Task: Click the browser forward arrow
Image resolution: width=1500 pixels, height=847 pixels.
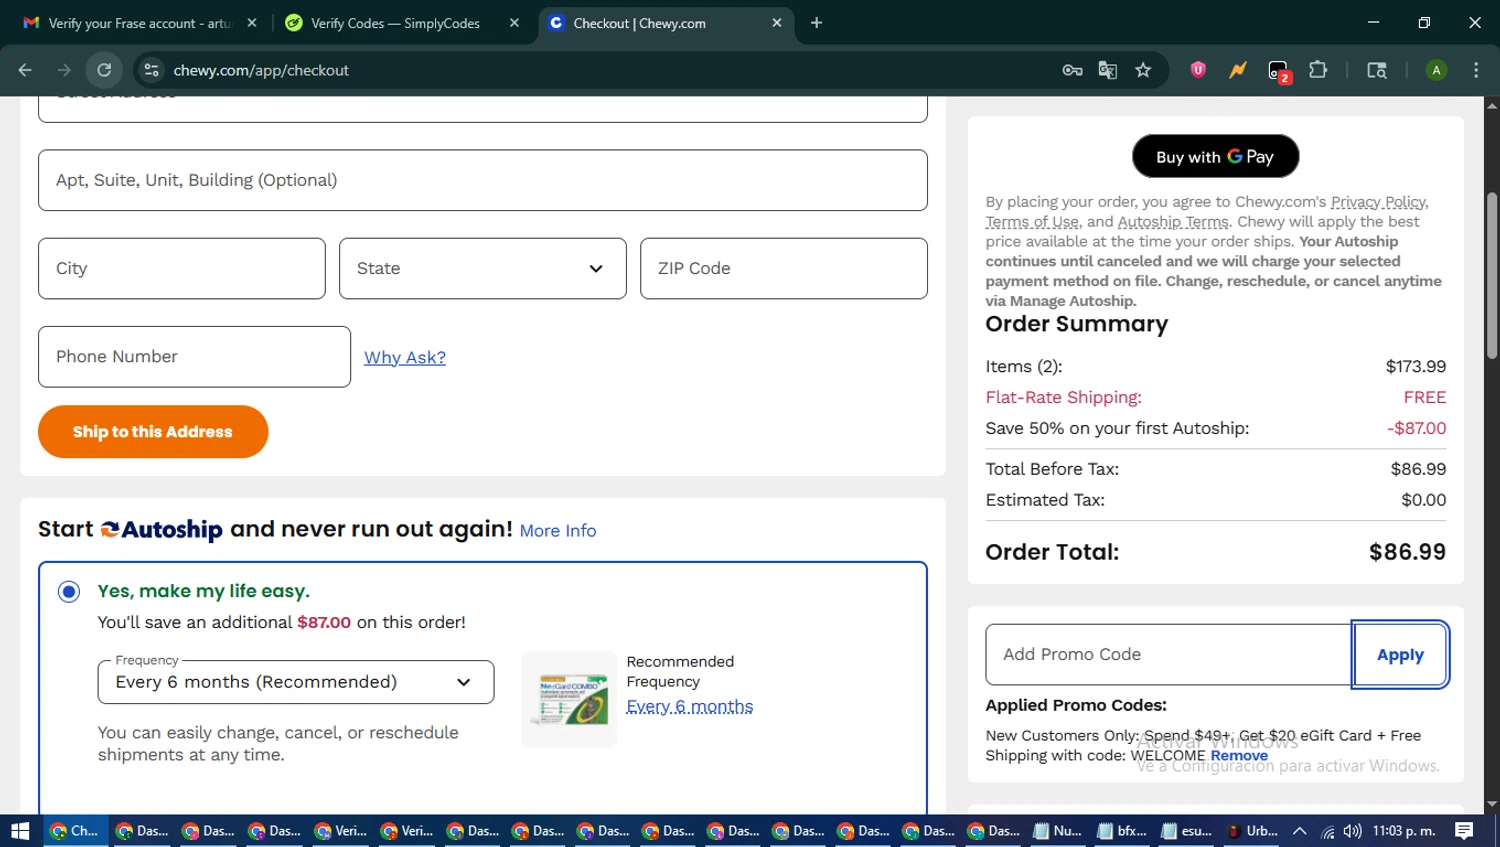Action: (x=64, y=70)
